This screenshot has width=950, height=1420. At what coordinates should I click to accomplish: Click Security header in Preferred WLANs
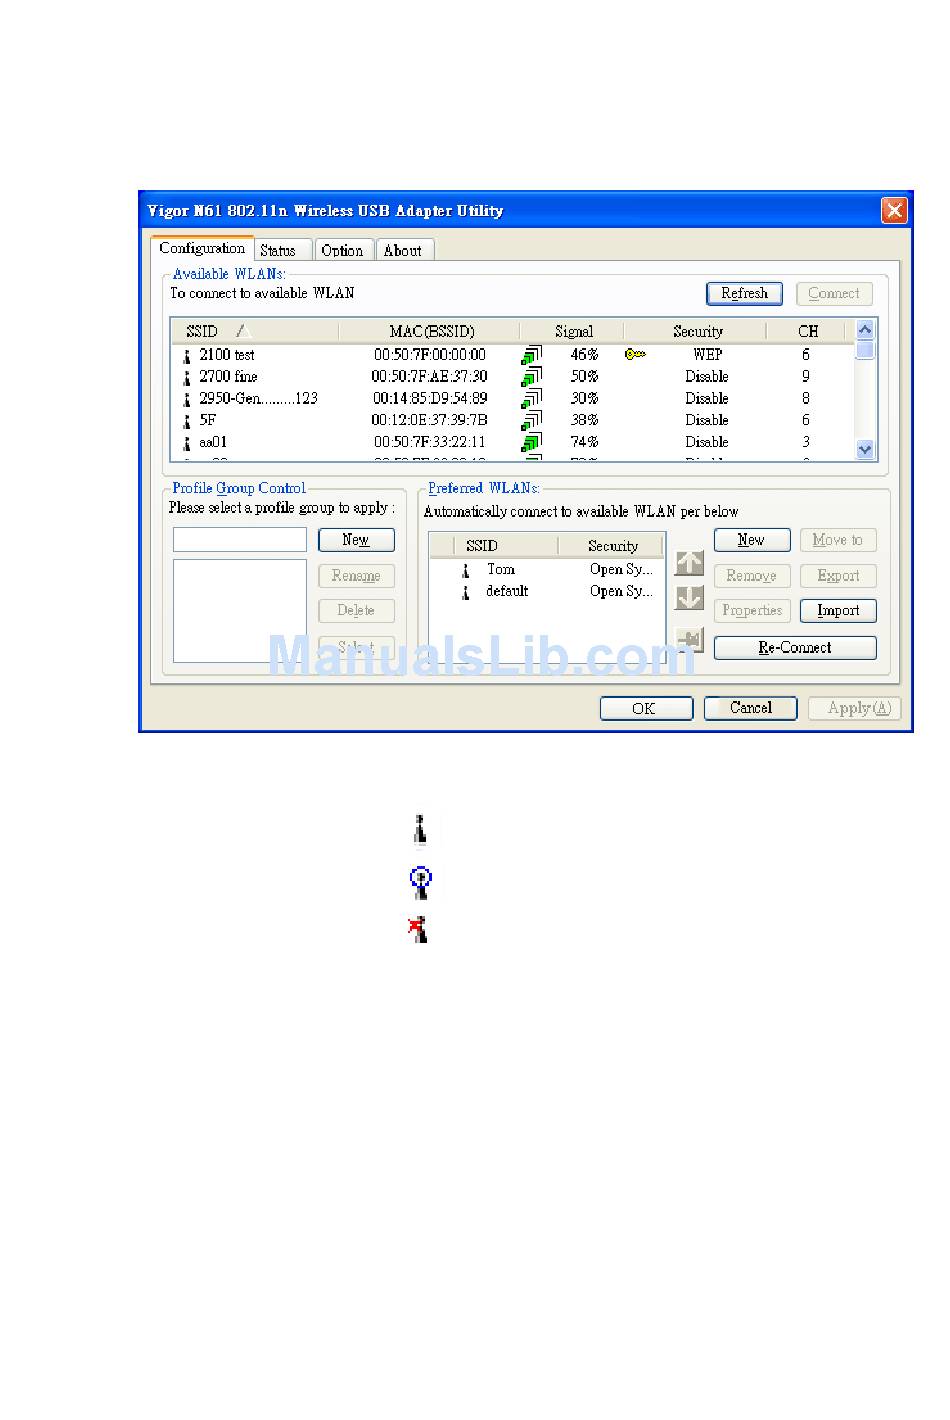tap(611, 546)
